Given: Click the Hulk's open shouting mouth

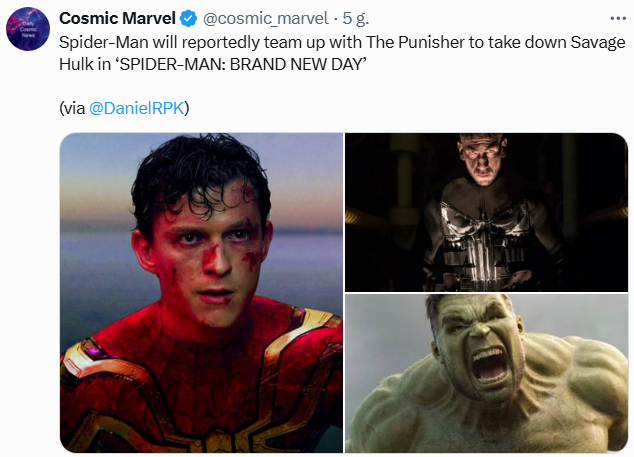Looking at the screenshot, I should (490, 365).
